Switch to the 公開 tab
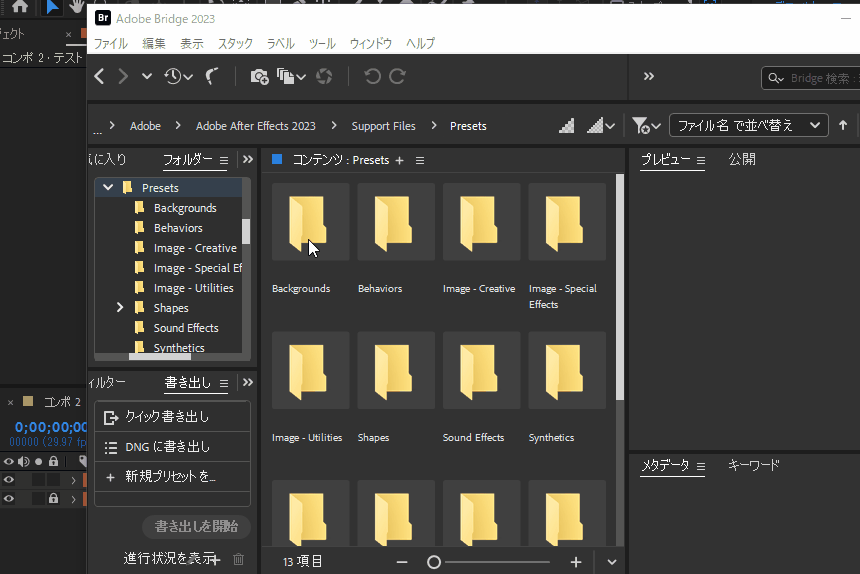The height and width of the screenshot is (574, 860). coord(742,159)
